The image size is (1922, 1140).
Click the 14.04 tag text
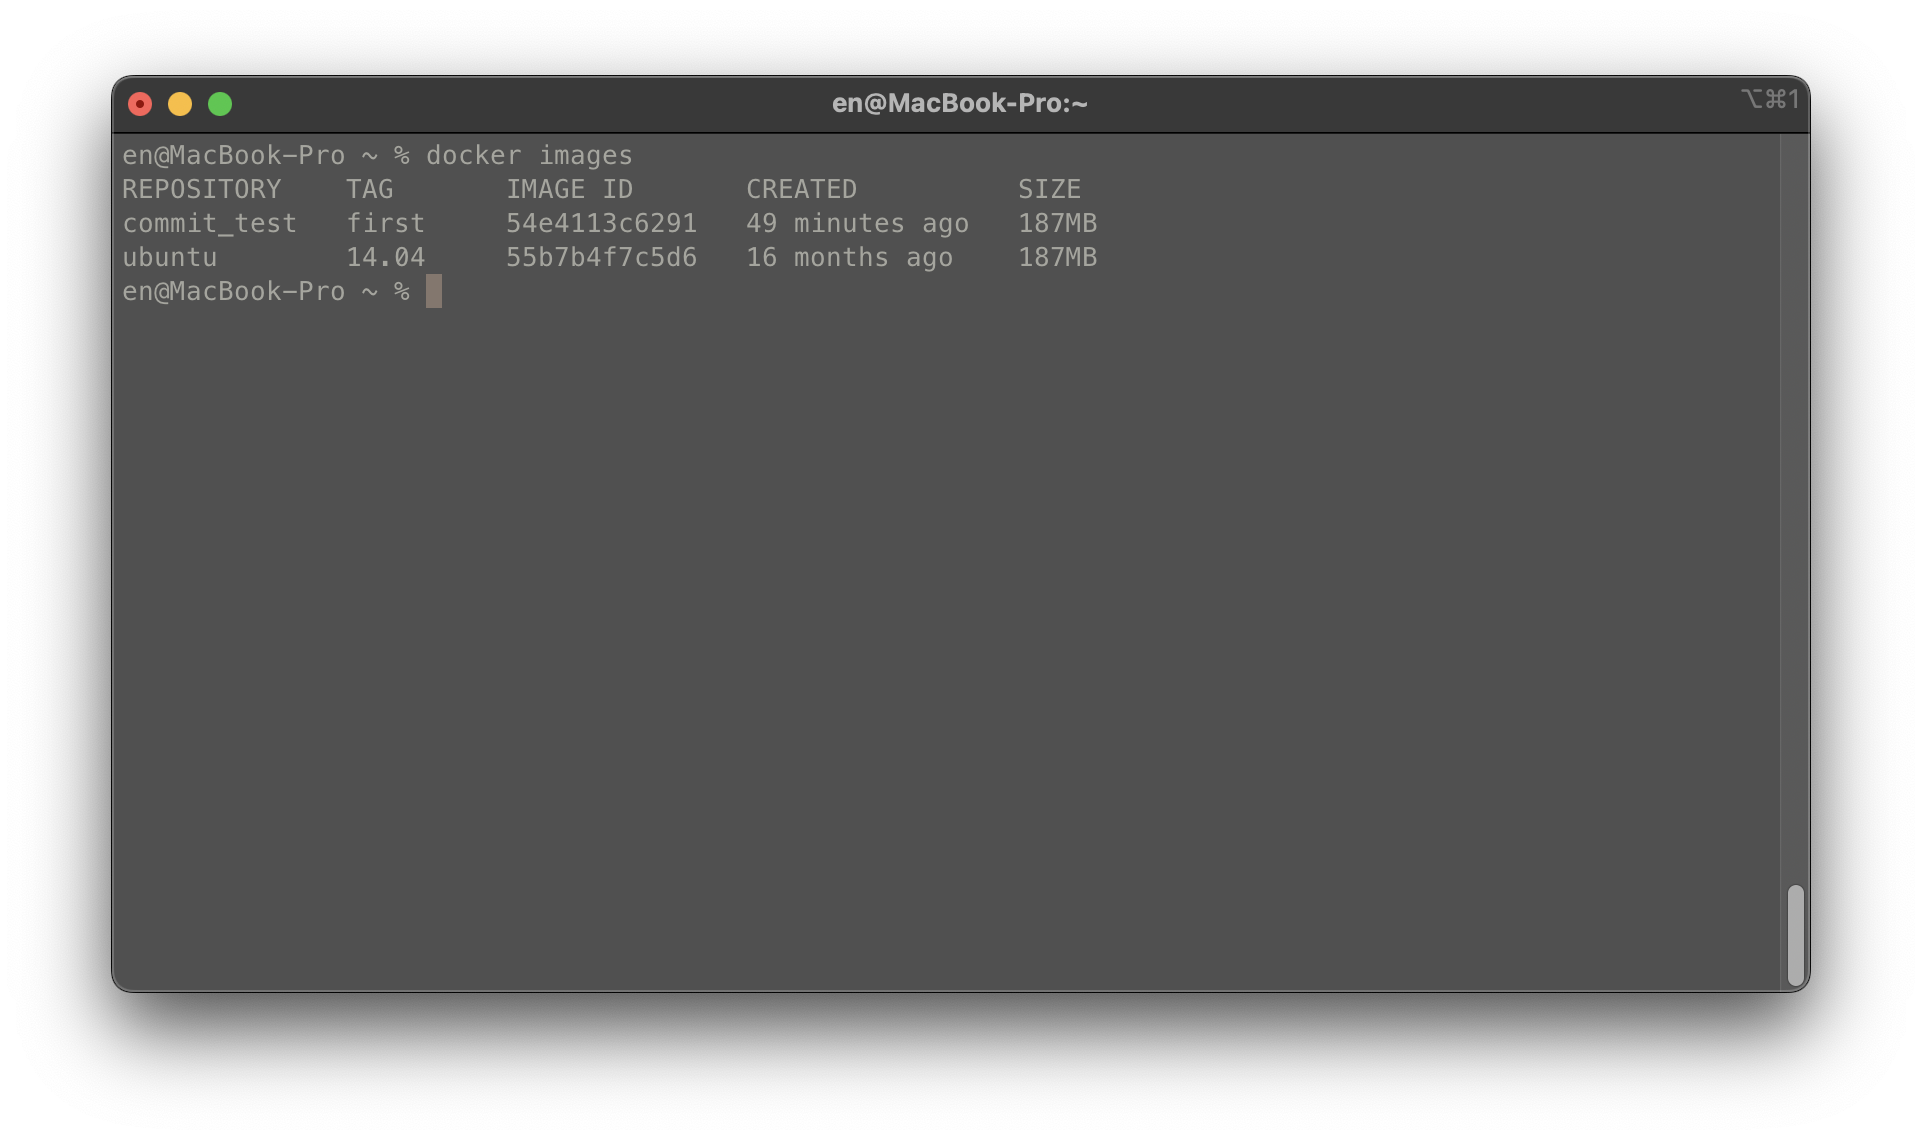tap(385, 258)
